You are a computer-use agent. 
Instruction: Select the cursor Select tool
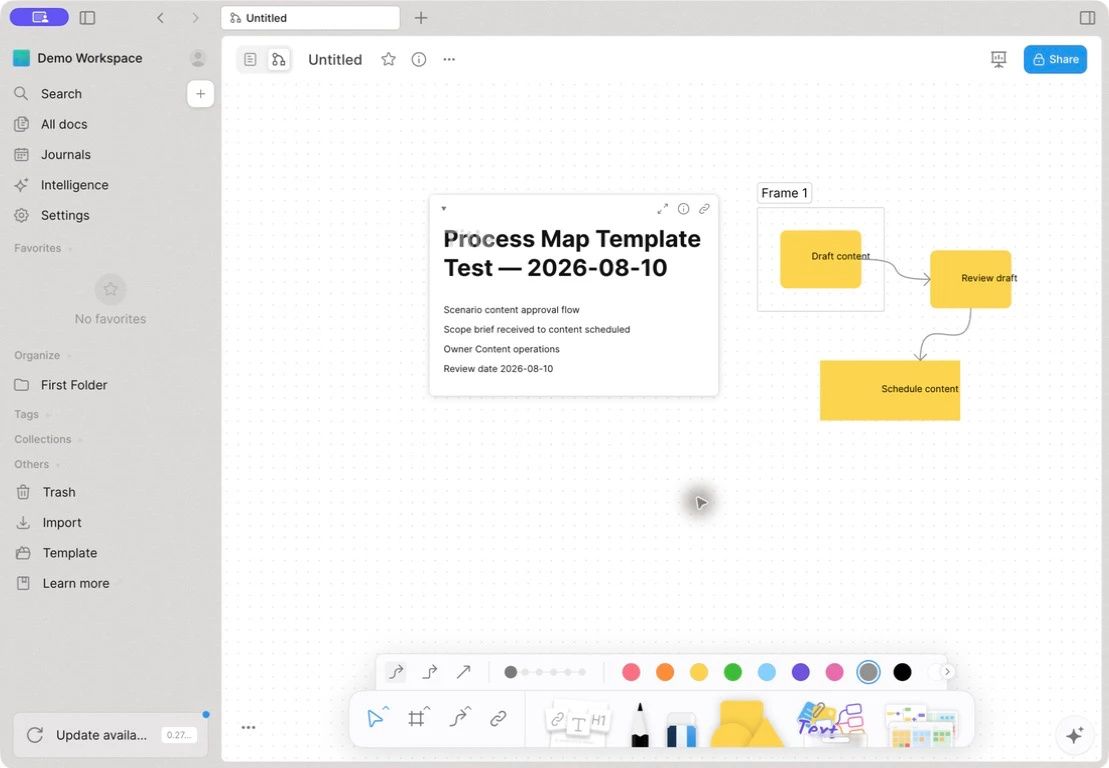coord(376,718)
